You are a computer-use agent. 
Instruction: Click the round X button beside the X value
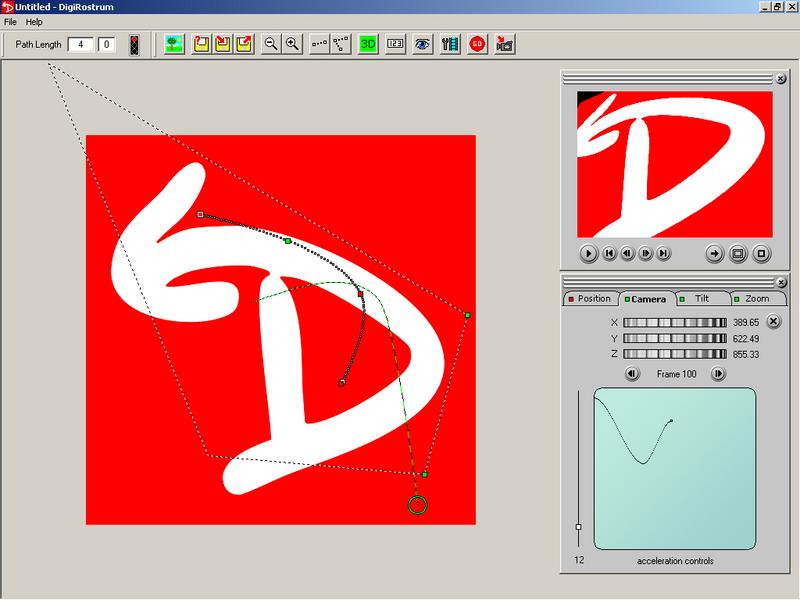point(773,321)
